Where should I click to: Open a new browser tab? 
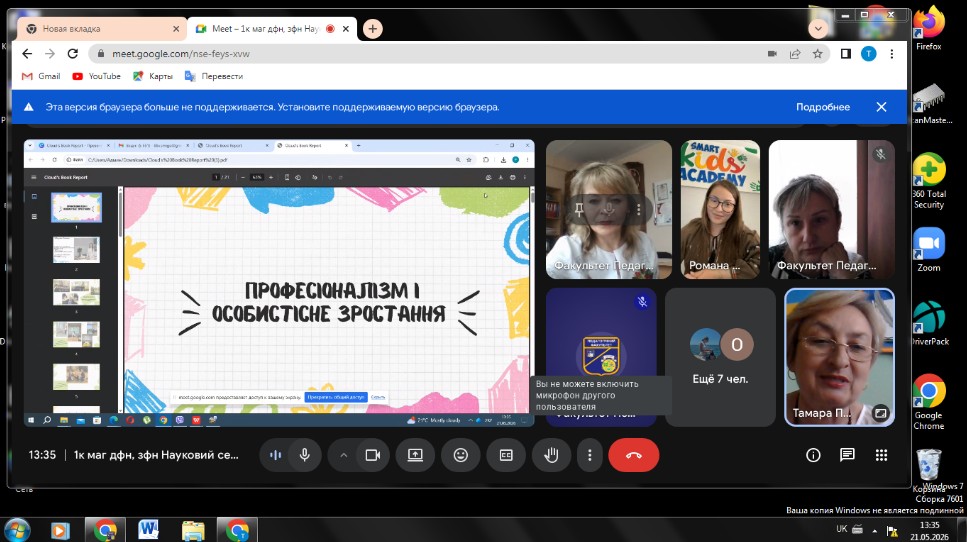tap(372, 29)
